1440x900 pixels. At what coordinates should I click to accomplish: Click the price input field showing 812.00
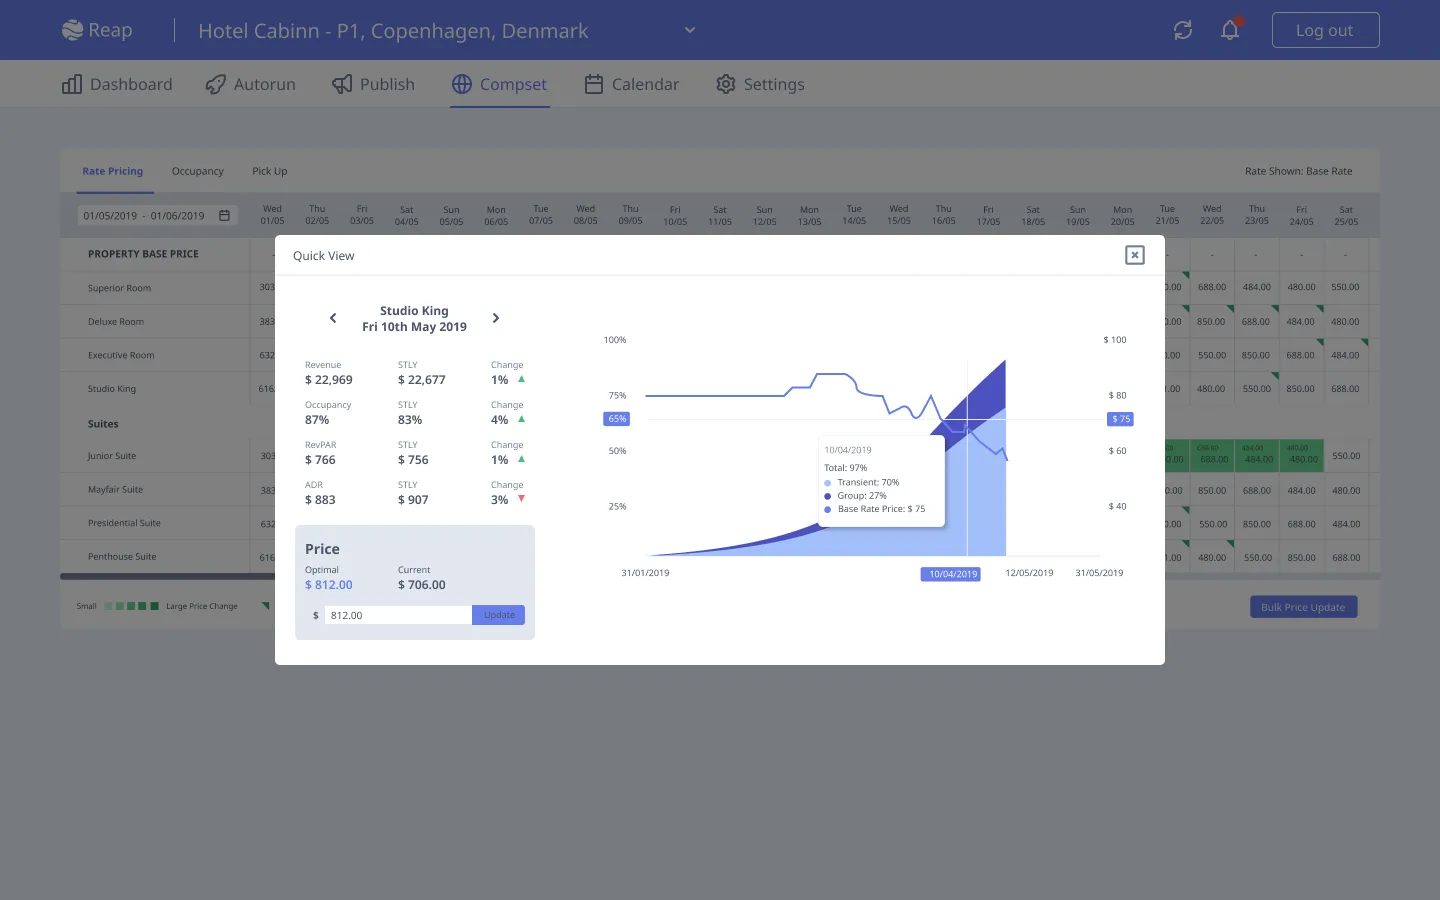(x=397, y=615)
